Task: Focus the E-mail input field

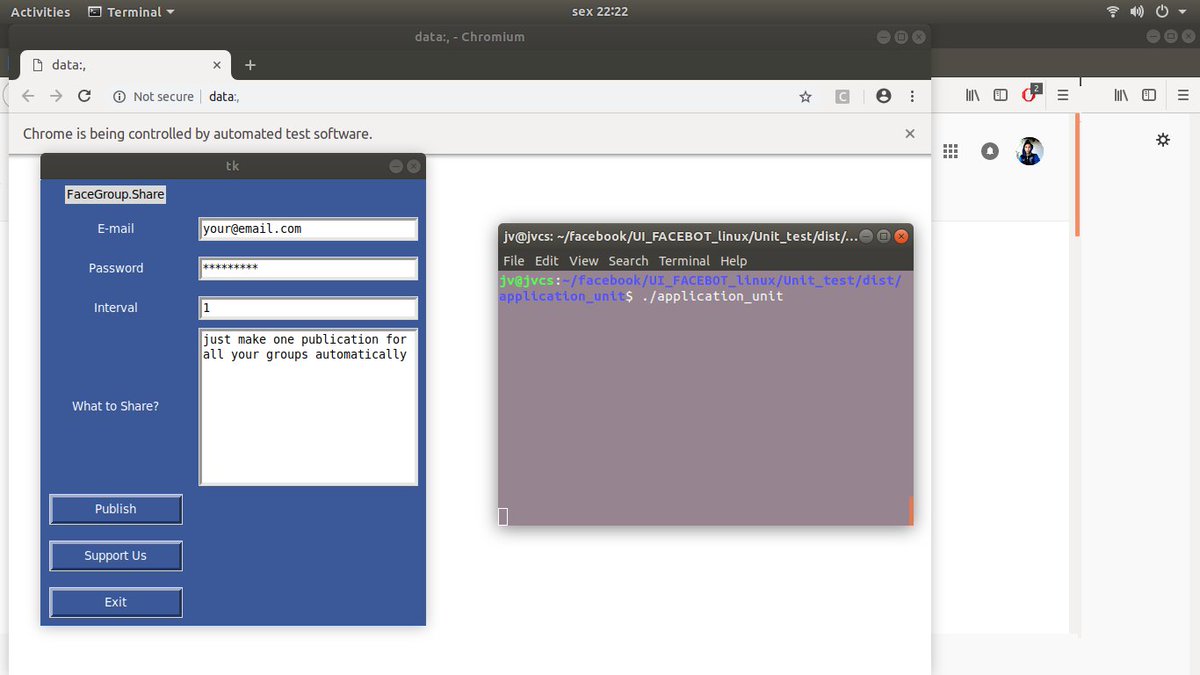Action: pyautogui.click(x=308, y=229)
